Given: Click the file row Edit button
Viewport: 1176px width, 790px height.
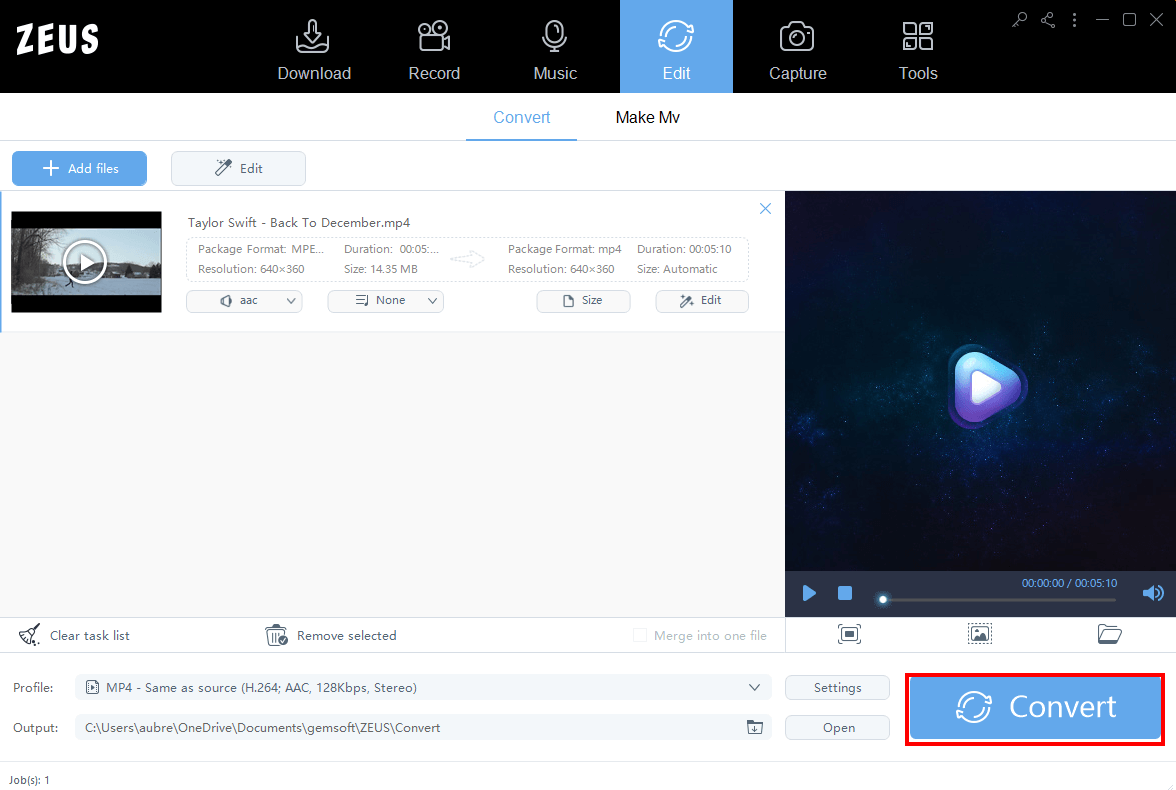Looking at the screenshot, I should tap(702, 301).
